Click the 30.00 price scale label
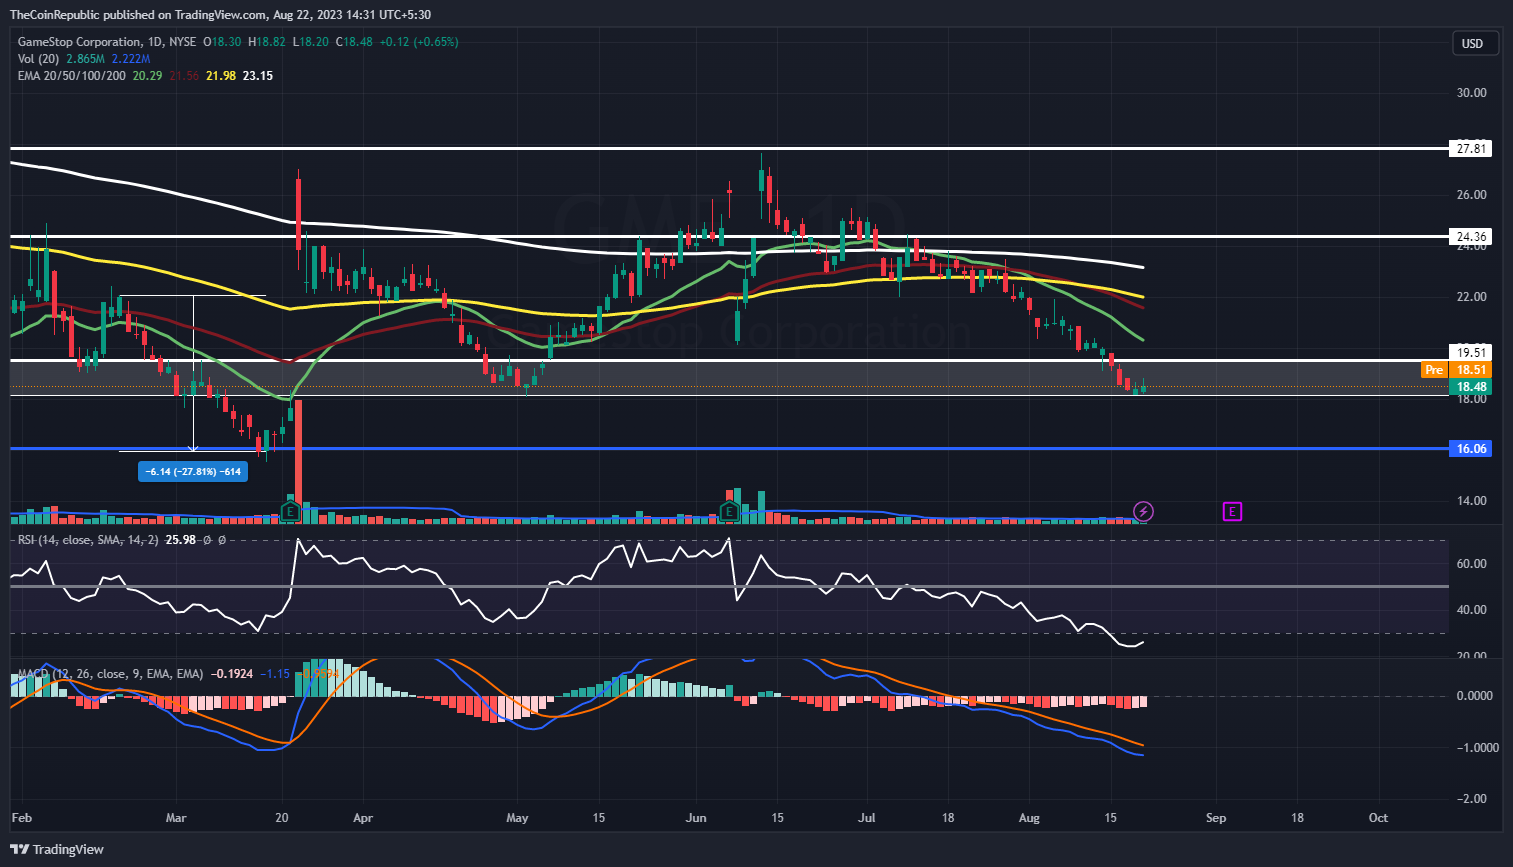The height and width of the screenshot is (867, 1513). pyautogui.click(x=1472, y=93)
